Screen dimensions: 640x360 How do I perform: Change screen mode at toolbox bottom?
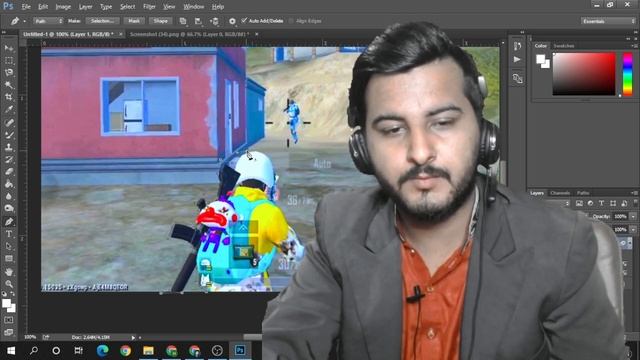[x=9, y=332]
